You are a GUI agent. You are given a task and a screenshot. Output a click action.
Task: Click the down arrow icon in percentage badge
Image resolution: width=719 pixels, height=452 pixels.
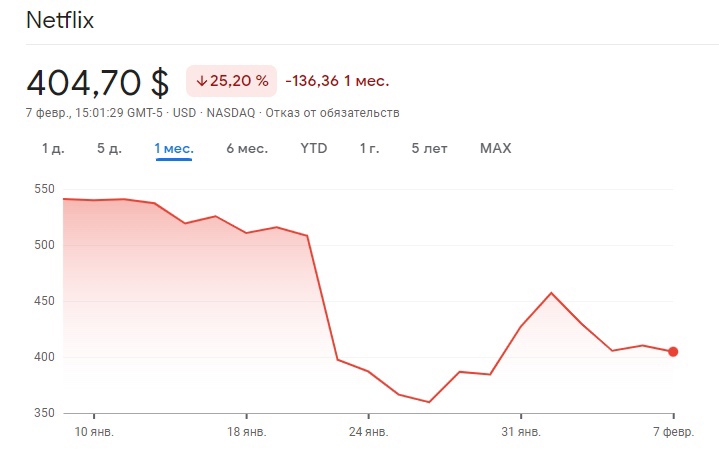click(x=202, y=81)
